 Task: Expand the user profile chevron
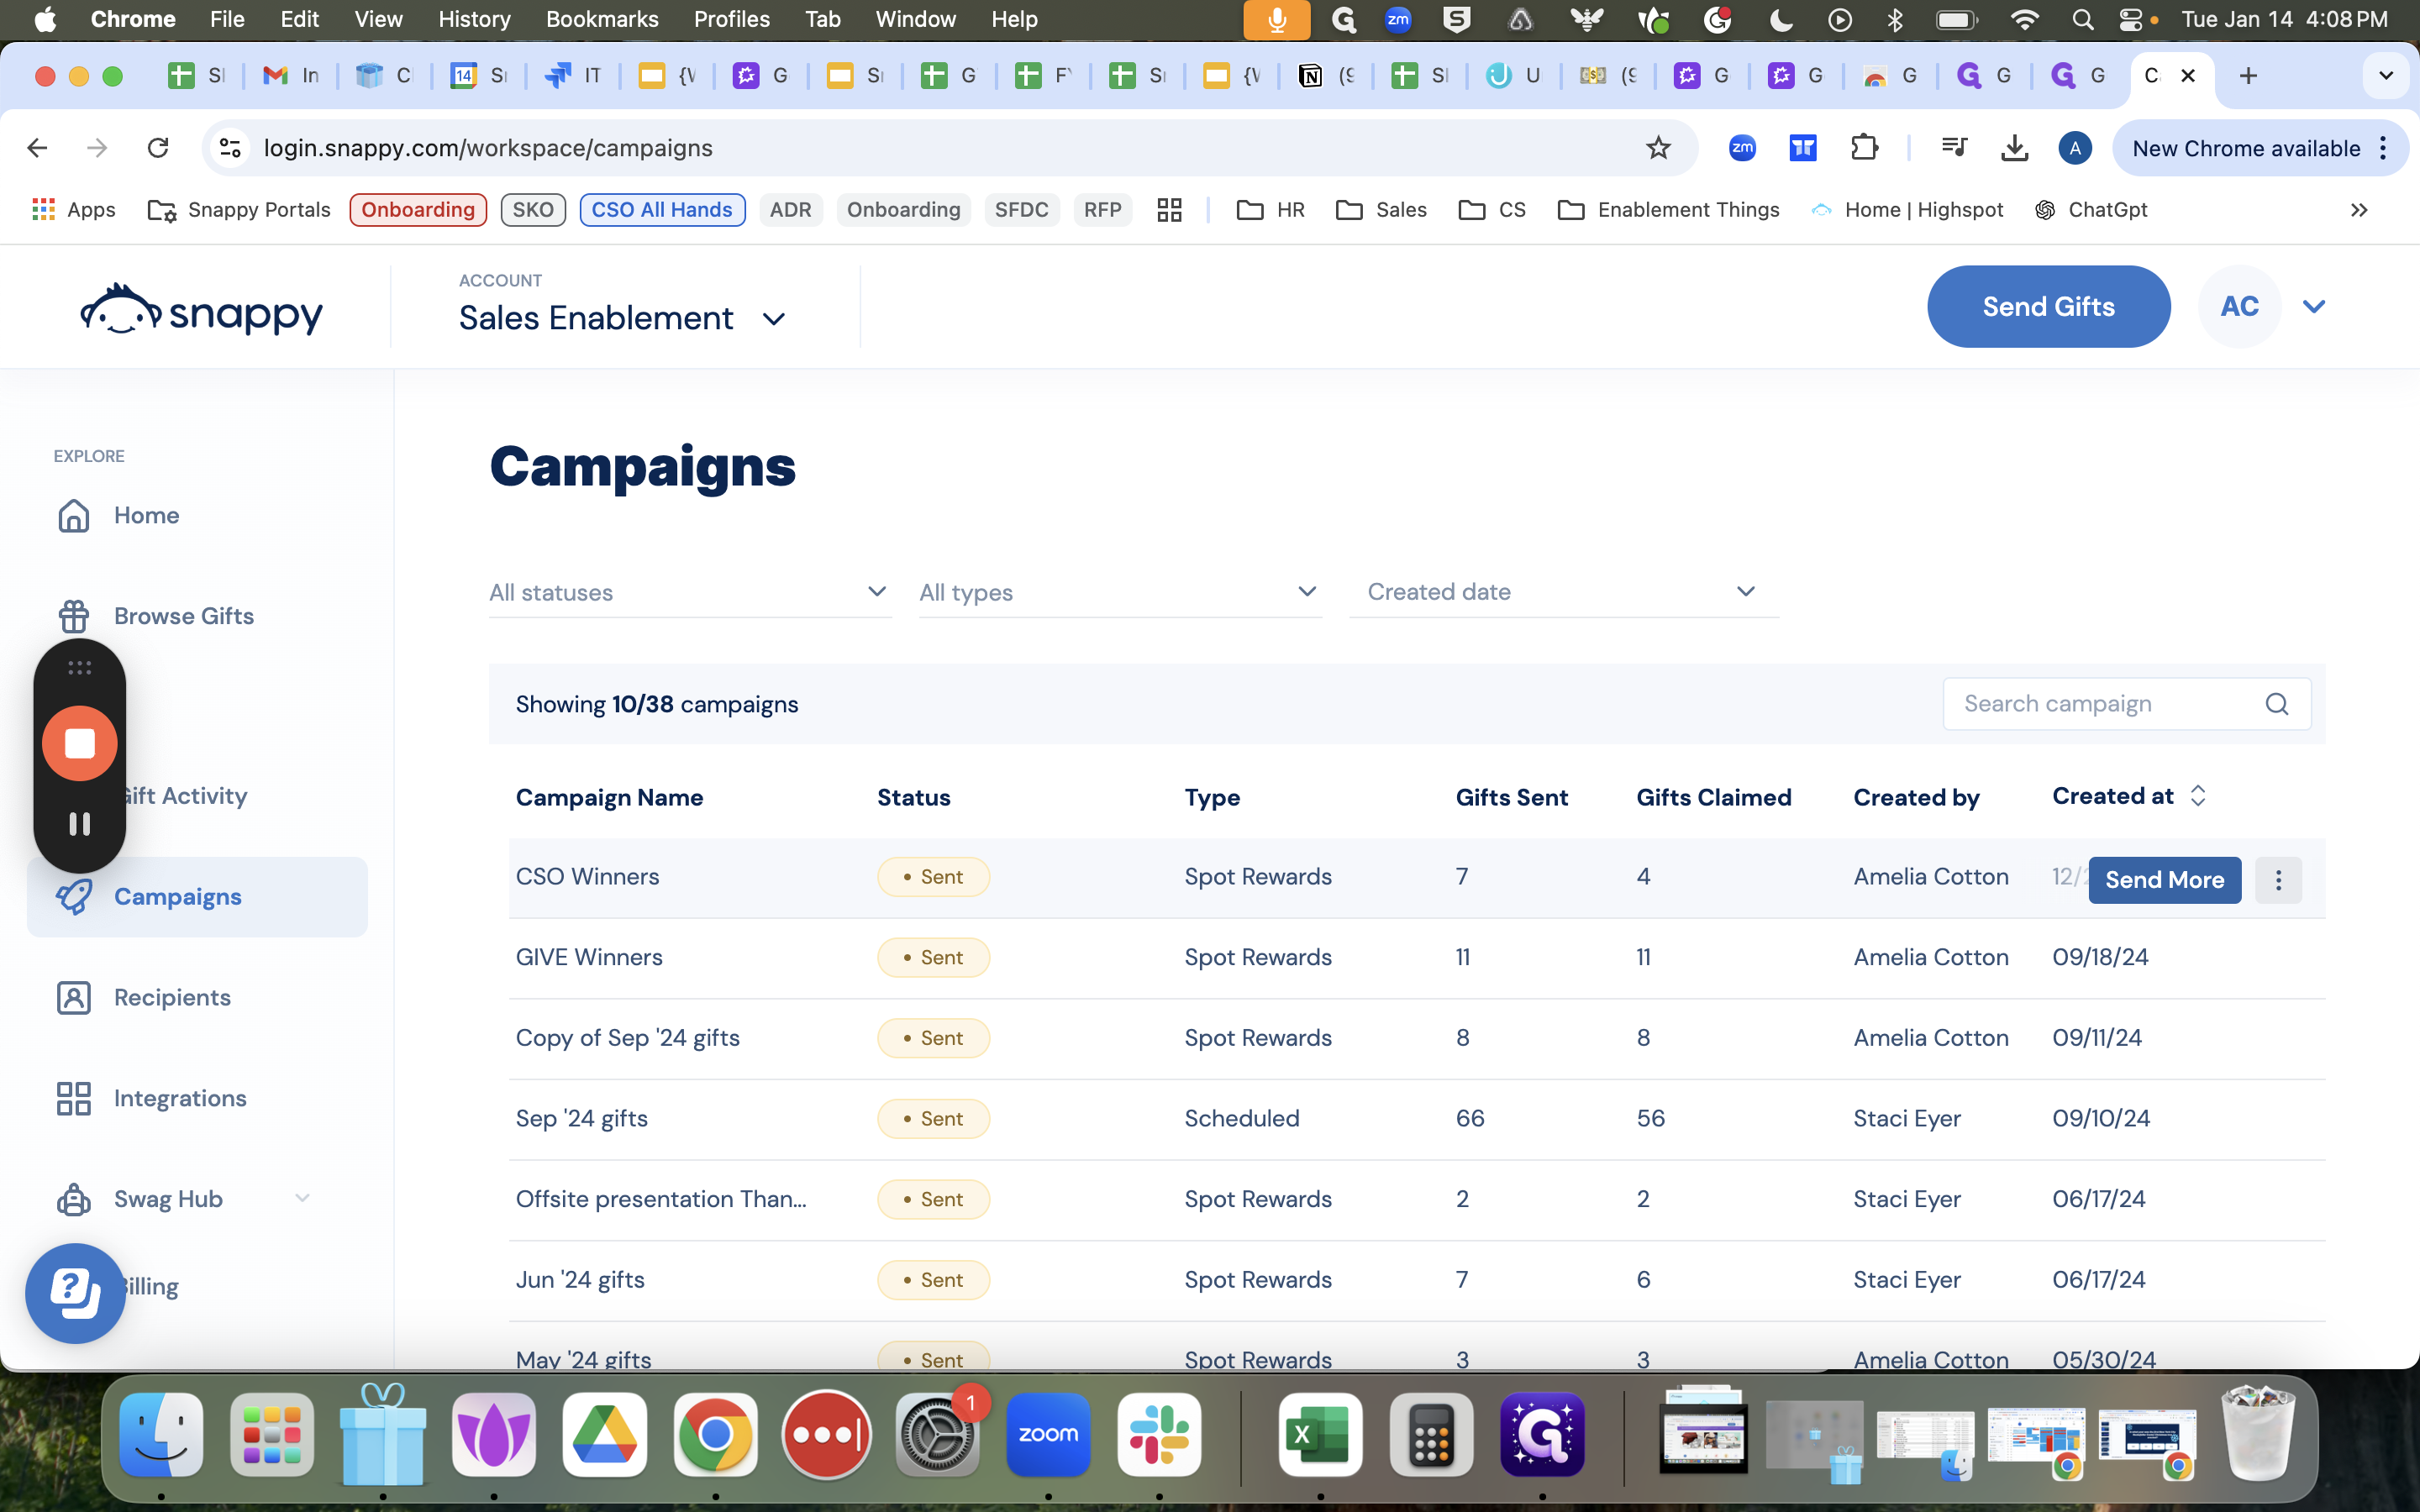click(x=2314, y=306)
